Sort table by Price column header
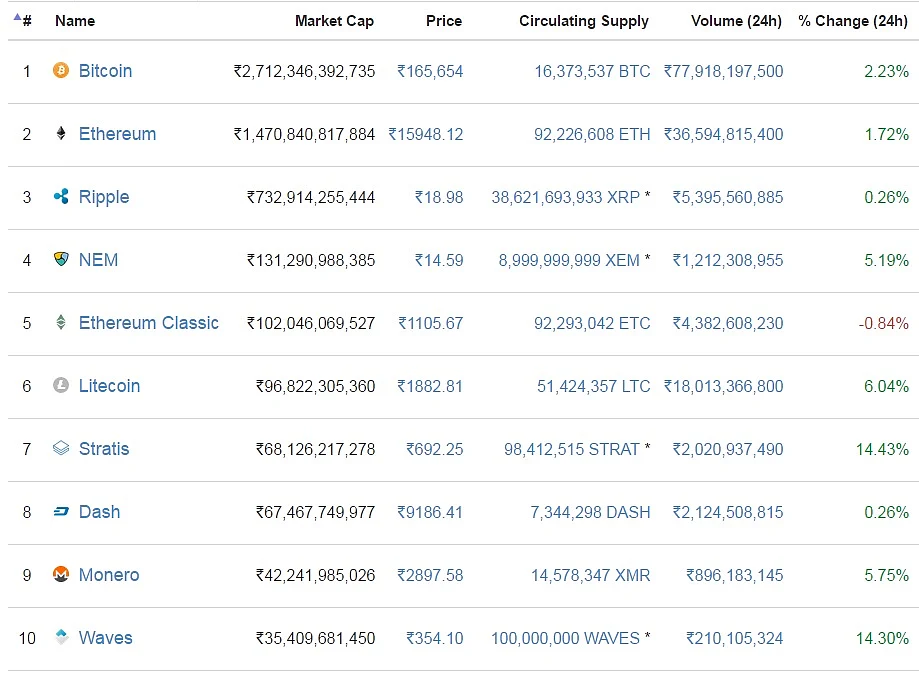 point(444,21)
